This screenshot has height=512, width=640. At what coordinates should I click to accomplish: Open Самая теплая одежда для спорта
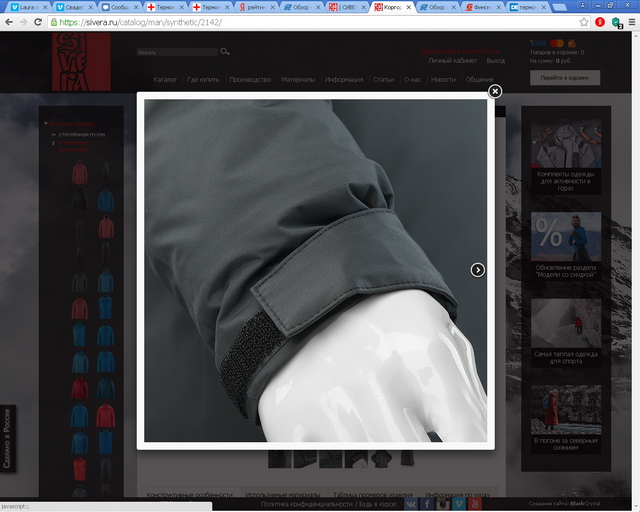click(566, 332)
